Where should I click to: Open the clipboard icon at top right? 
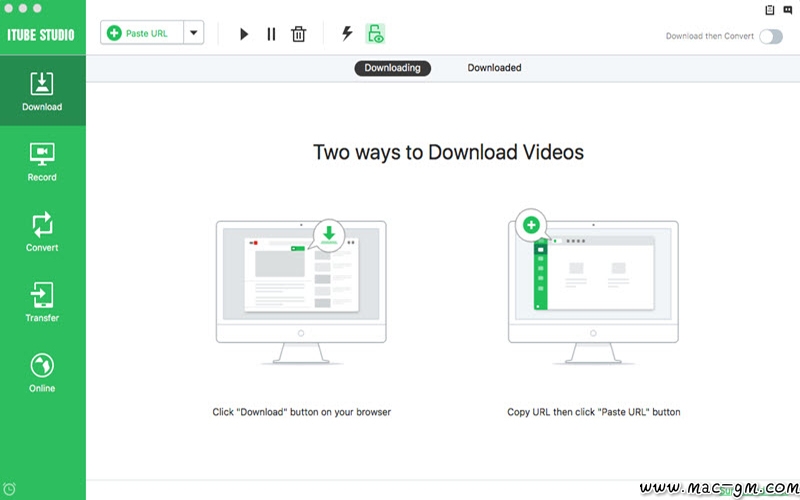(x=770, y=10)
